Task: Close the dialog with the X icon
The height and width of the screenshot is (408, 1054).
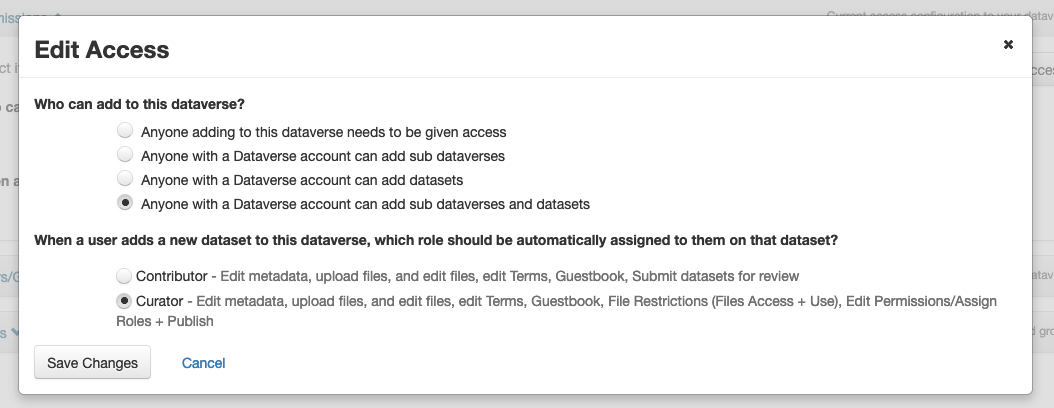Action: click(1008, 45)
